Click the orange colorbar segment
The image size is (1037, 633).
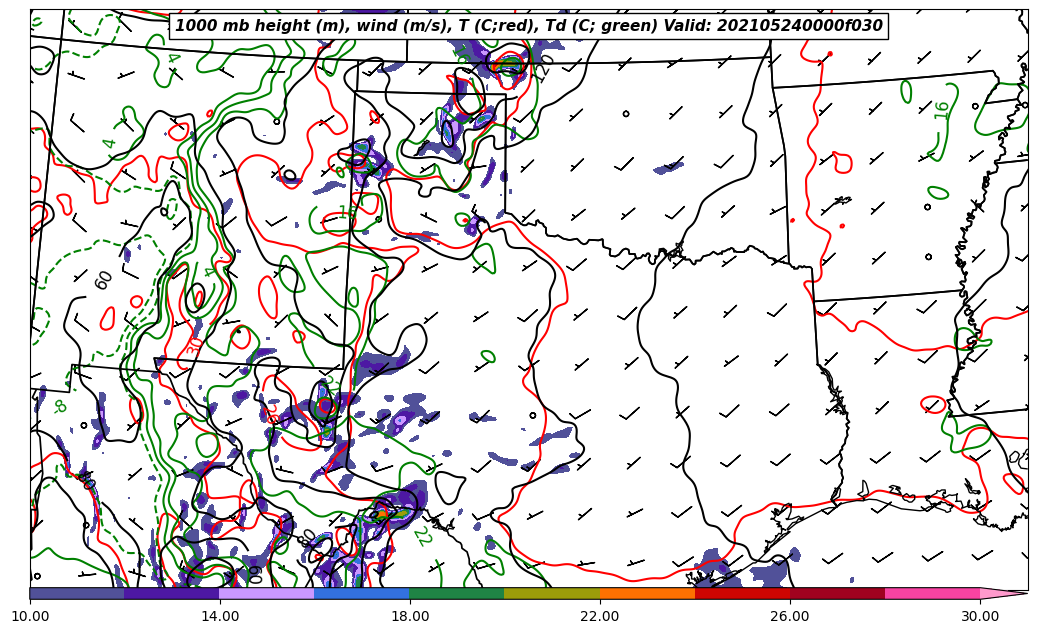[x=647, y=593]
